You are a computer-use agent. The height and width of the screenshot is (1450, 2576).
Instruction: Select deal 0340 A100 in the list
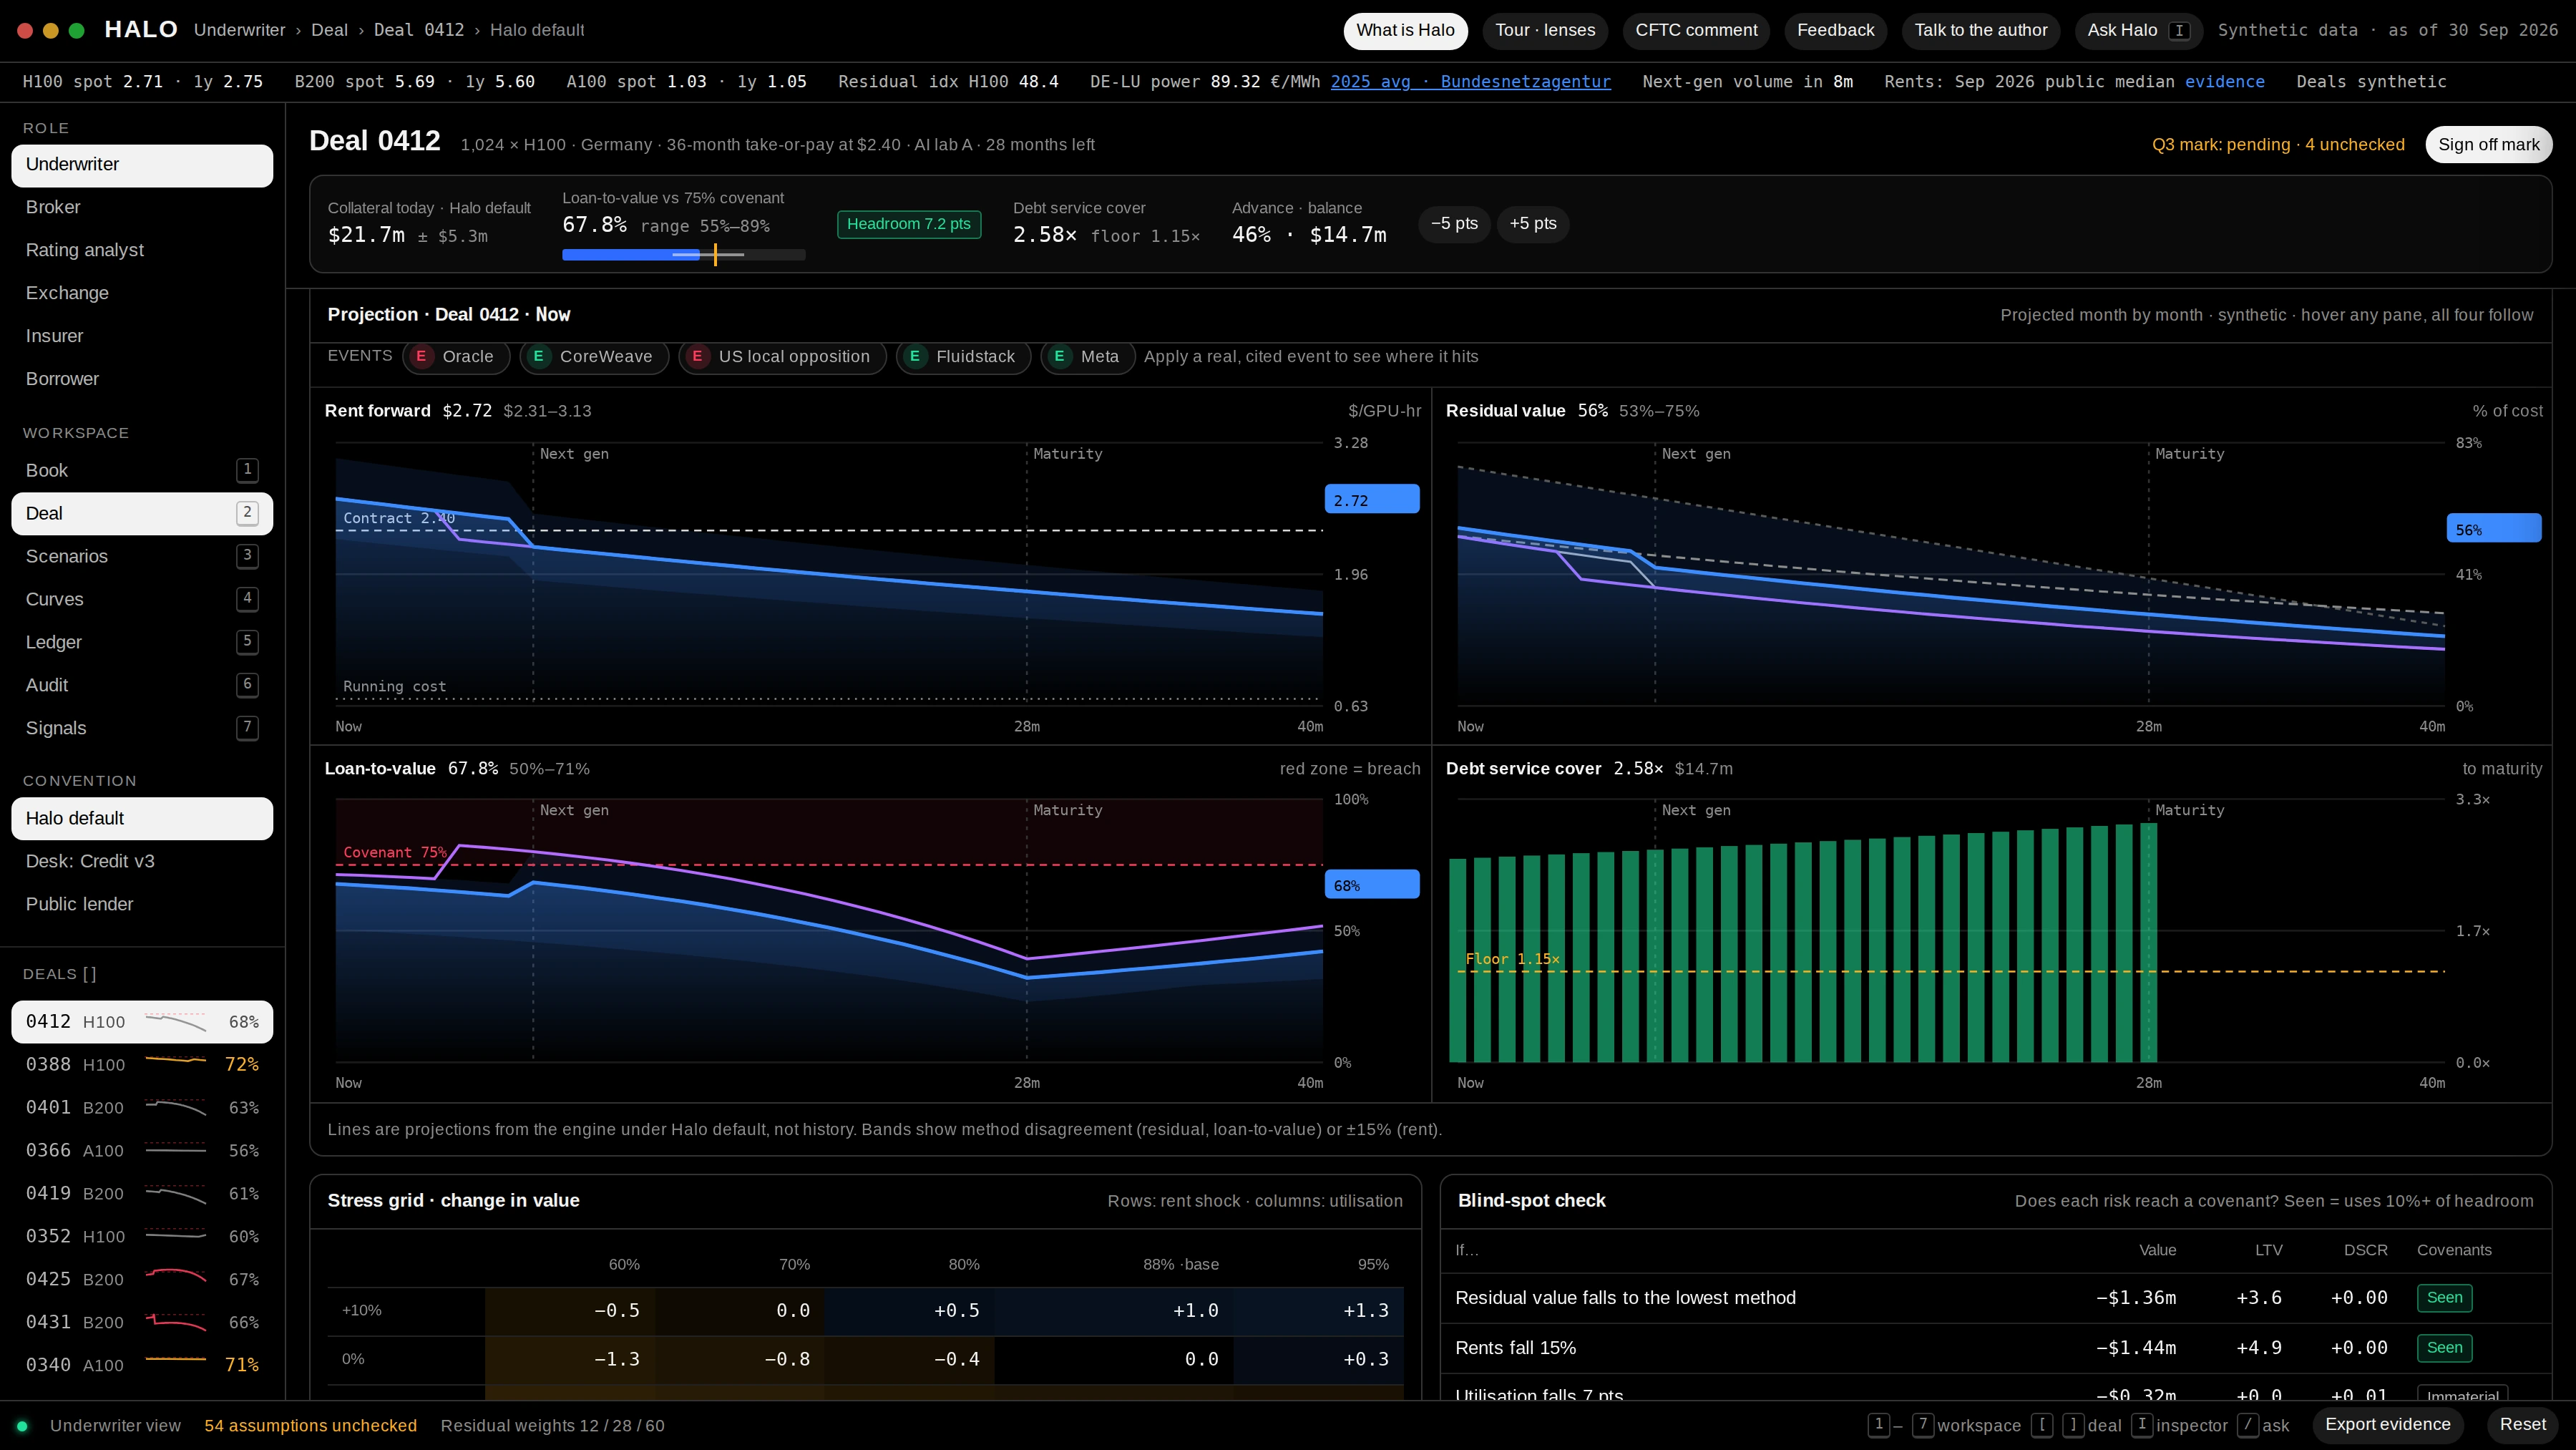point(142,1366)
